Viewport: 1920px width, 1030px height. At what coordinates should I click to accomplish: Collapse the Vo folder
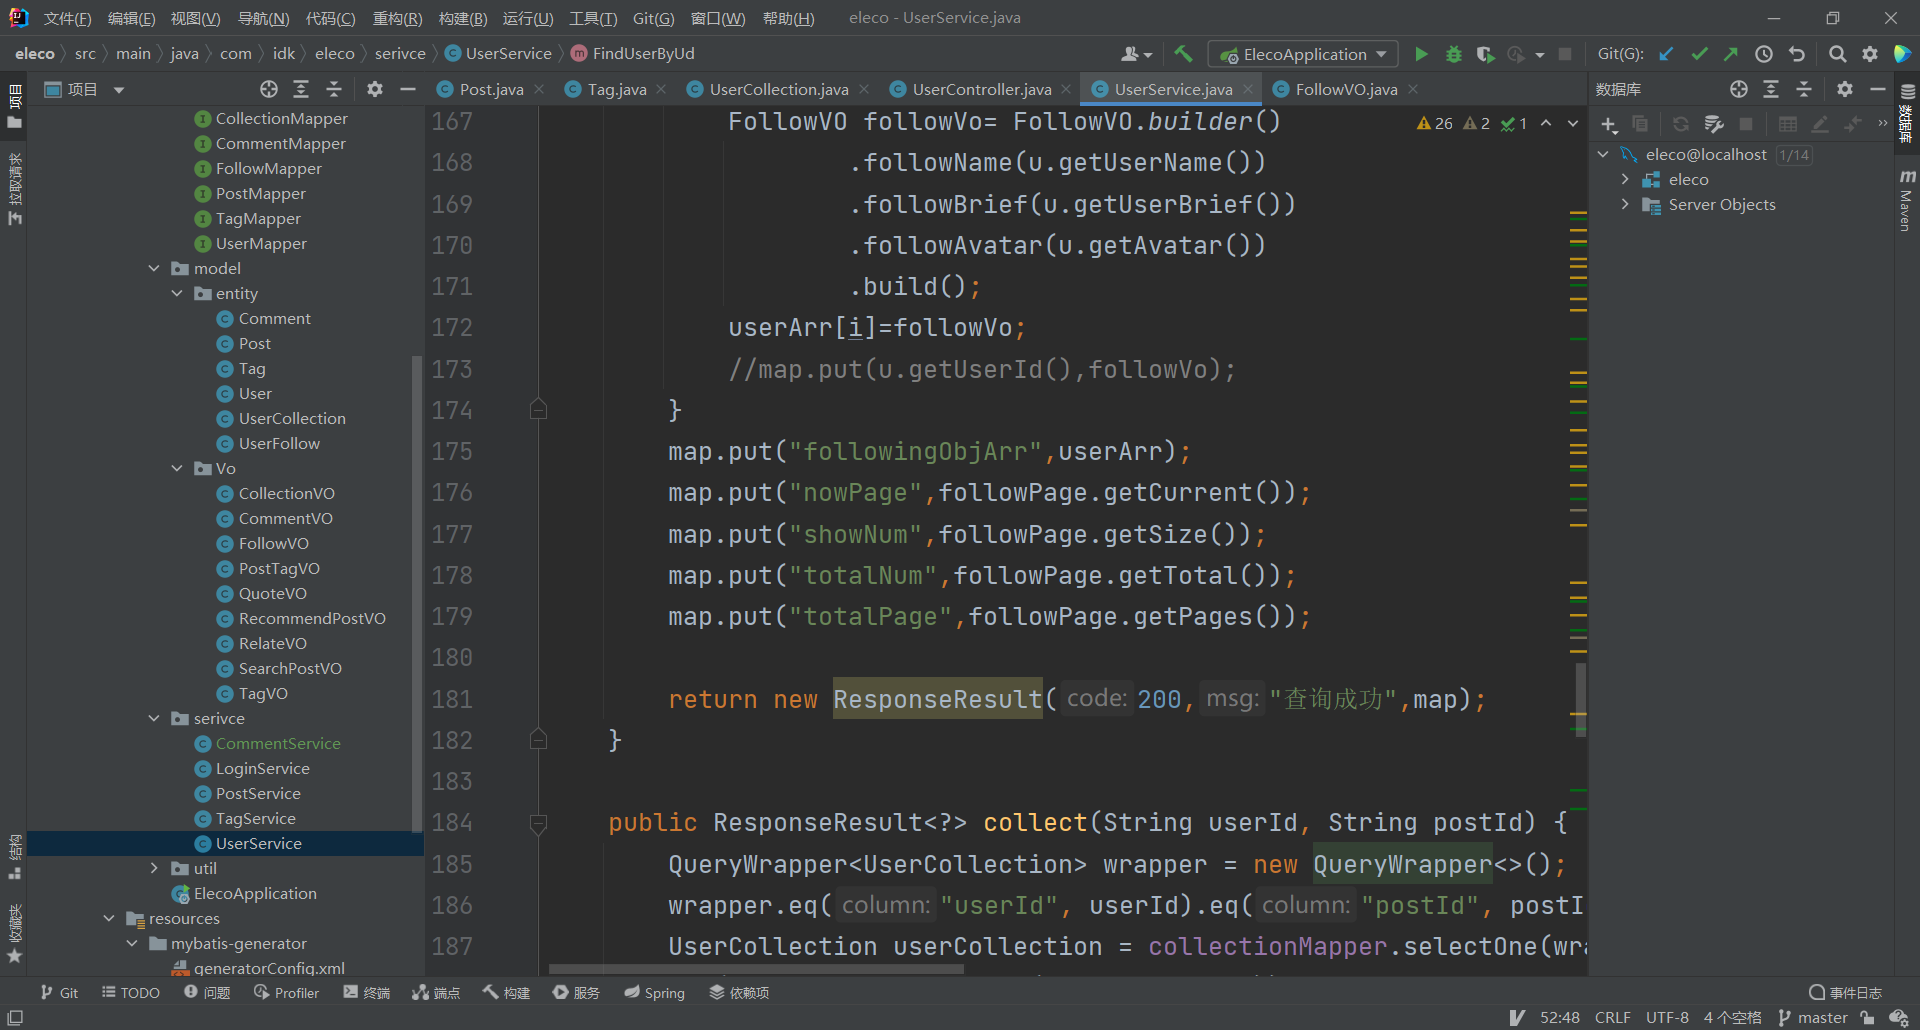coord(177,468)
